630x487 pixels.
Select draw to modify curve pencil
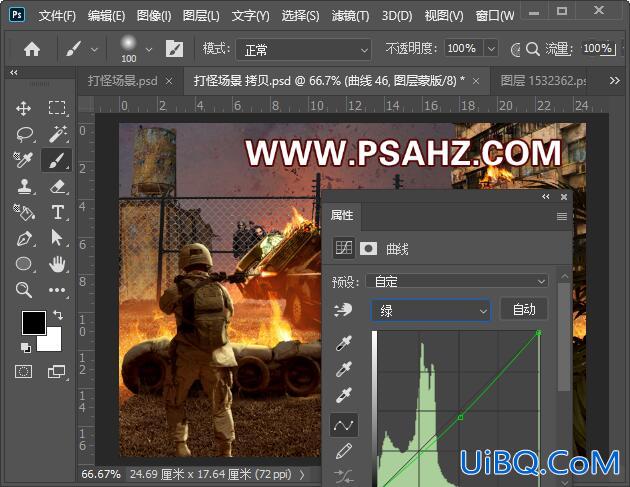(344, 451)
